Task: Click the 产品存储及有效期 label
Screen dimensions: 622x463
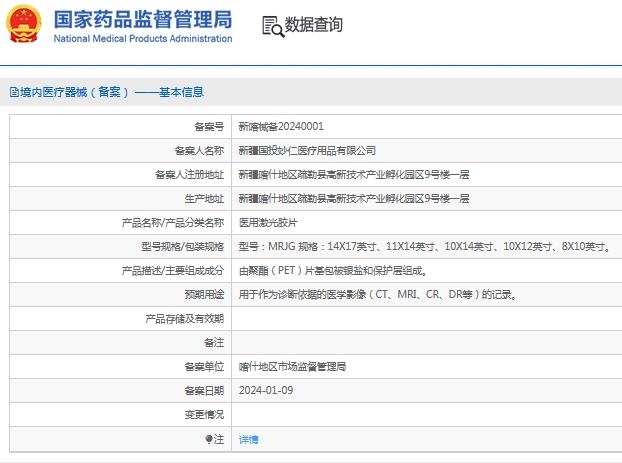Action: pos(184,319)
